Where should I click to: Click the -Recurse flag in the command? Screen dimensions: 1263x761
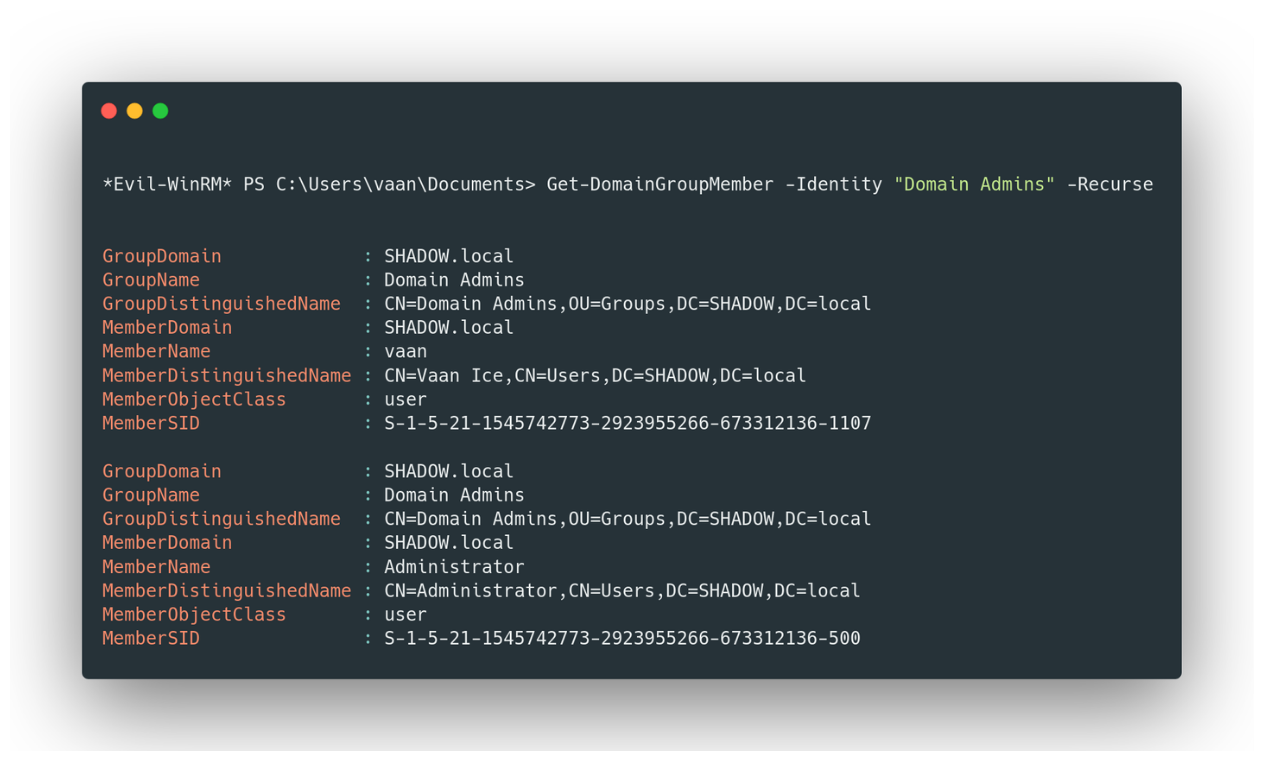click(x=1109, y=185)
